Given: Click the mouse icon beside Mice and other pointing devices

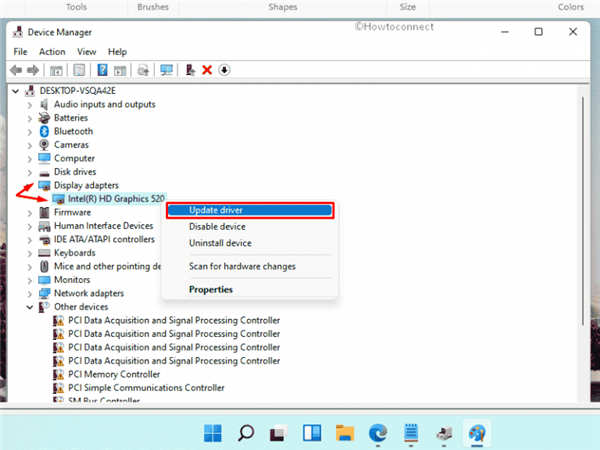Looking at the screenshot, I should [44, 266].
